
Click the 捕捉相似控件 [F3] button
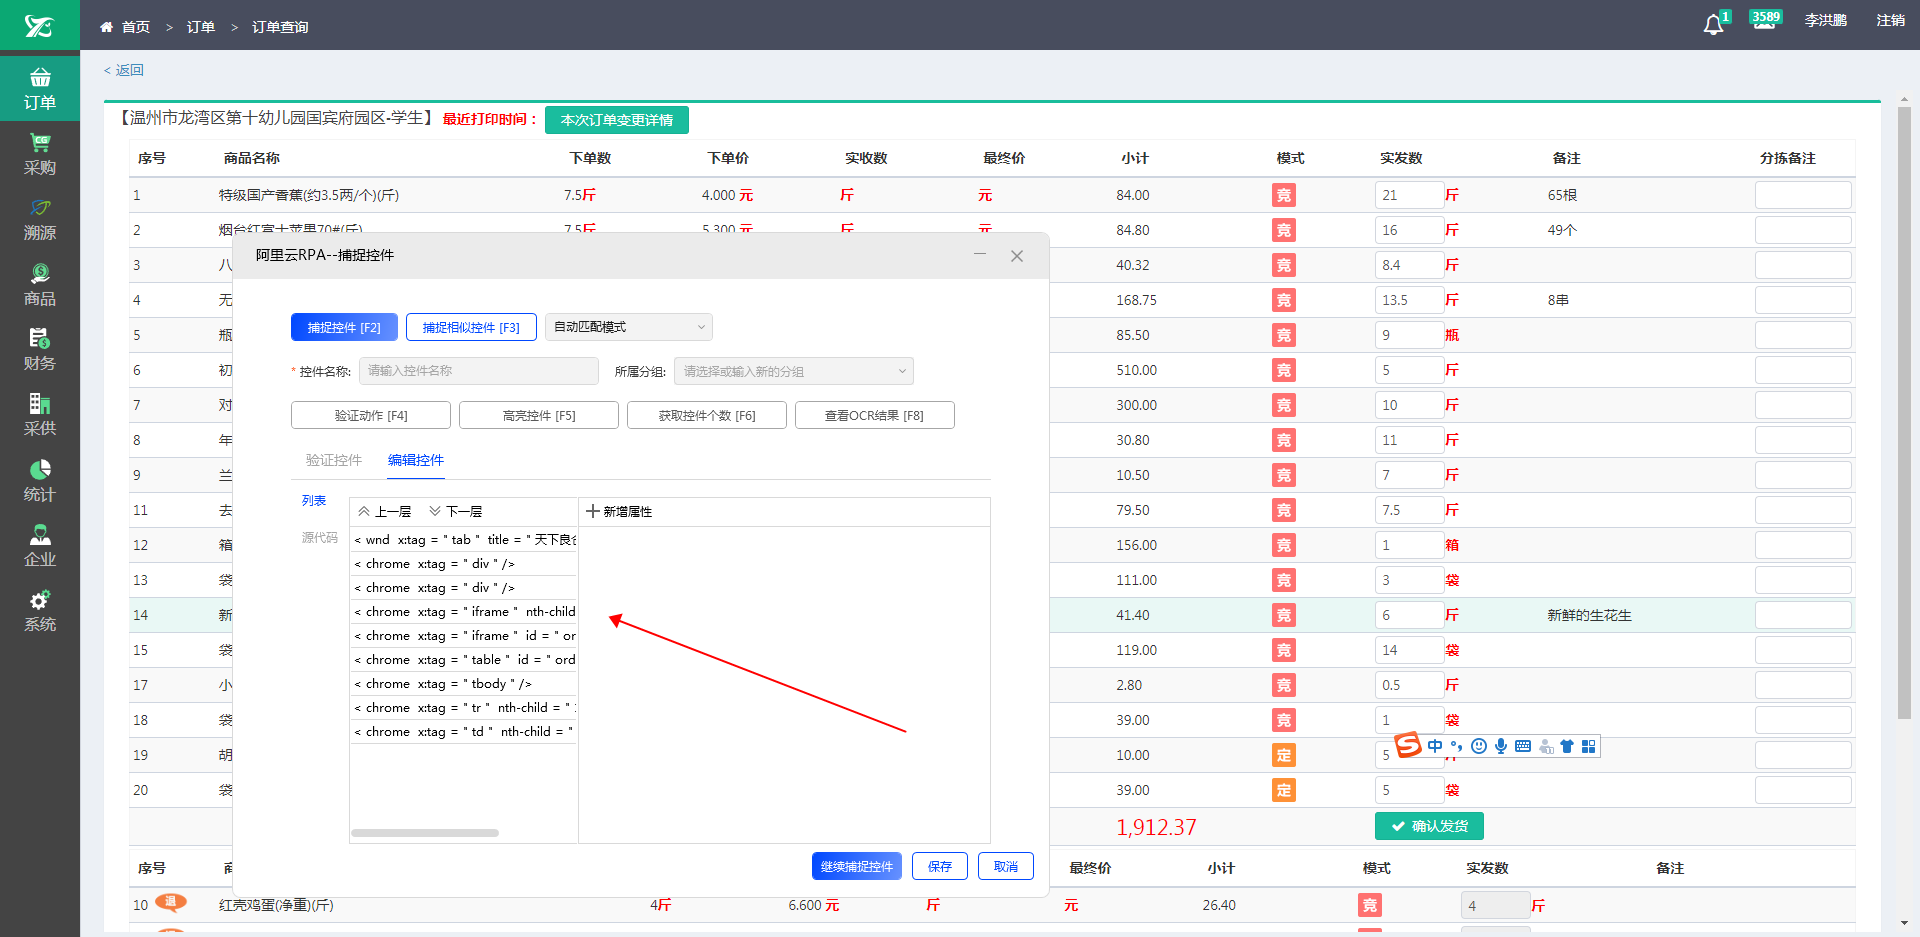[x=471, y=327]
